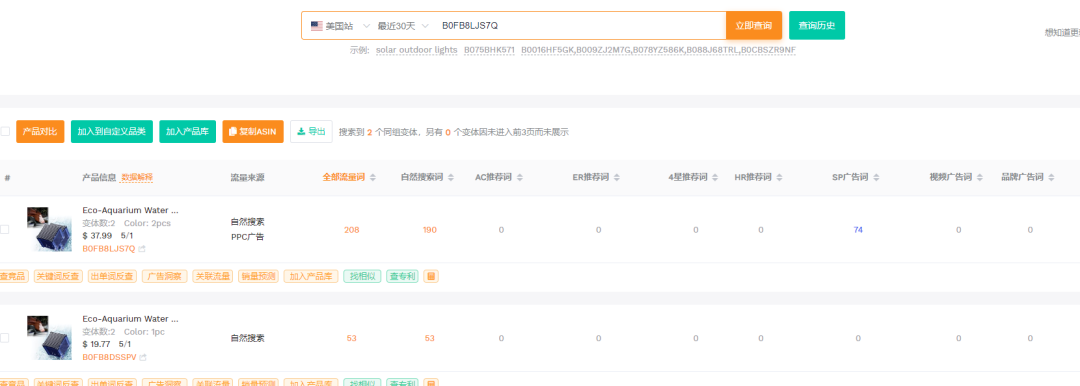Open the B0FB8DSSPV ASIN link
Image resolution: width=1080 pixels, height=386 pixels.
pos(109,358)
